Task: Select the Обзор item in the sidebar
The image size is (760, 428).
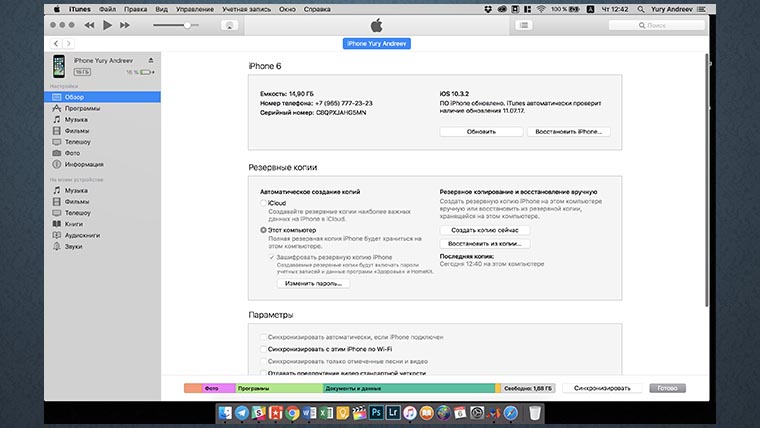Action: (x=102, y=97)
